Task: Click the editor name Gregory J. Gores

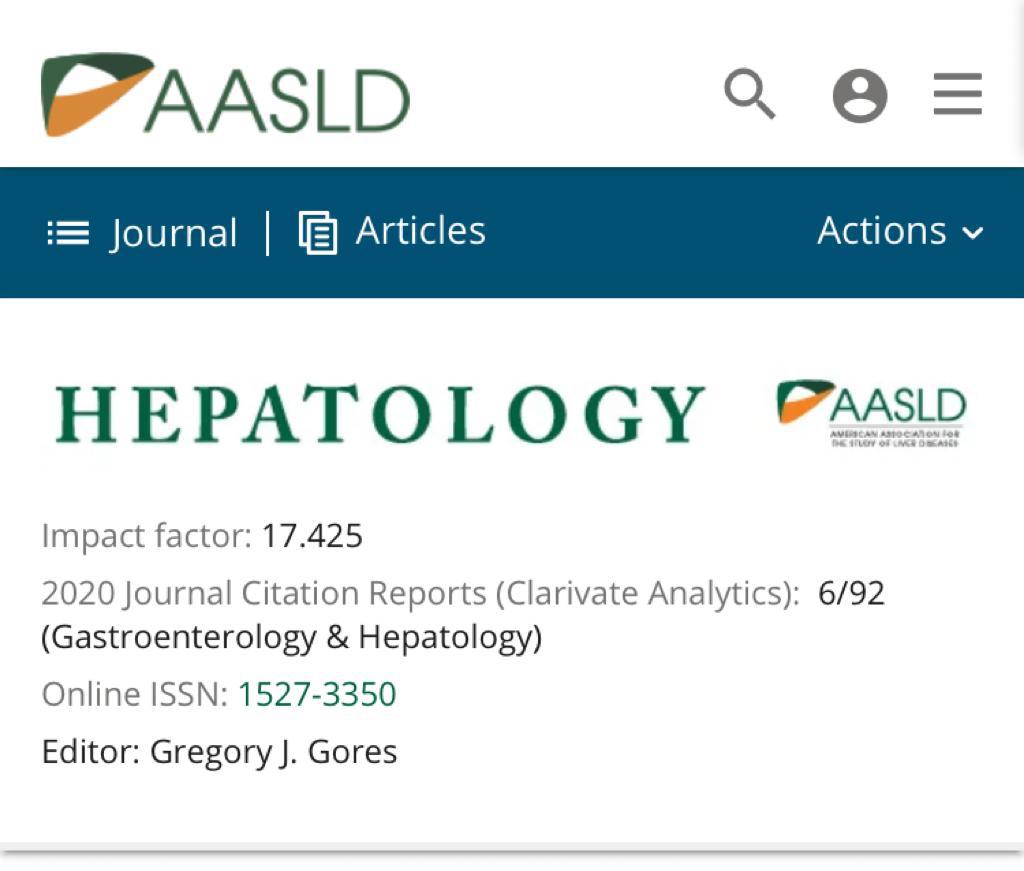Action: pyautogui.click(x=273, y=751)
